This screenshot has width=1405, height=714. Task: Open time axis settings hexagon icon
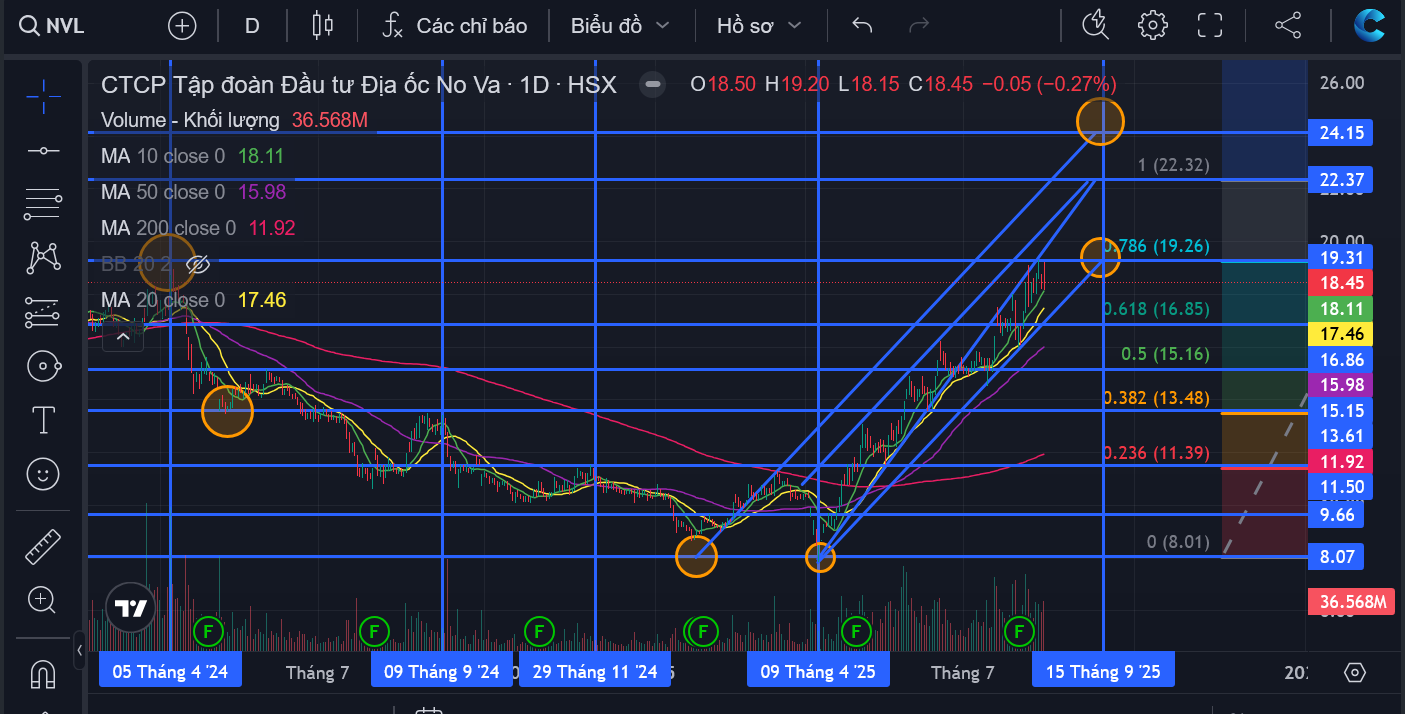pos(1355,672)
